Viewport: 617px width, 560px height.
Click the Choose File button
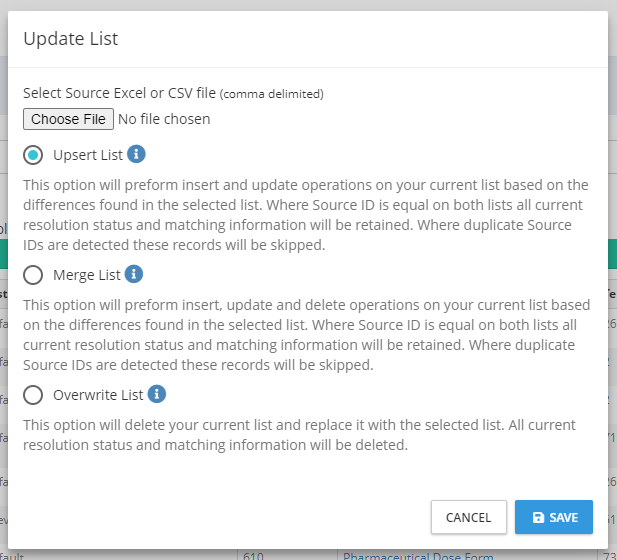[x=68, y=119]
